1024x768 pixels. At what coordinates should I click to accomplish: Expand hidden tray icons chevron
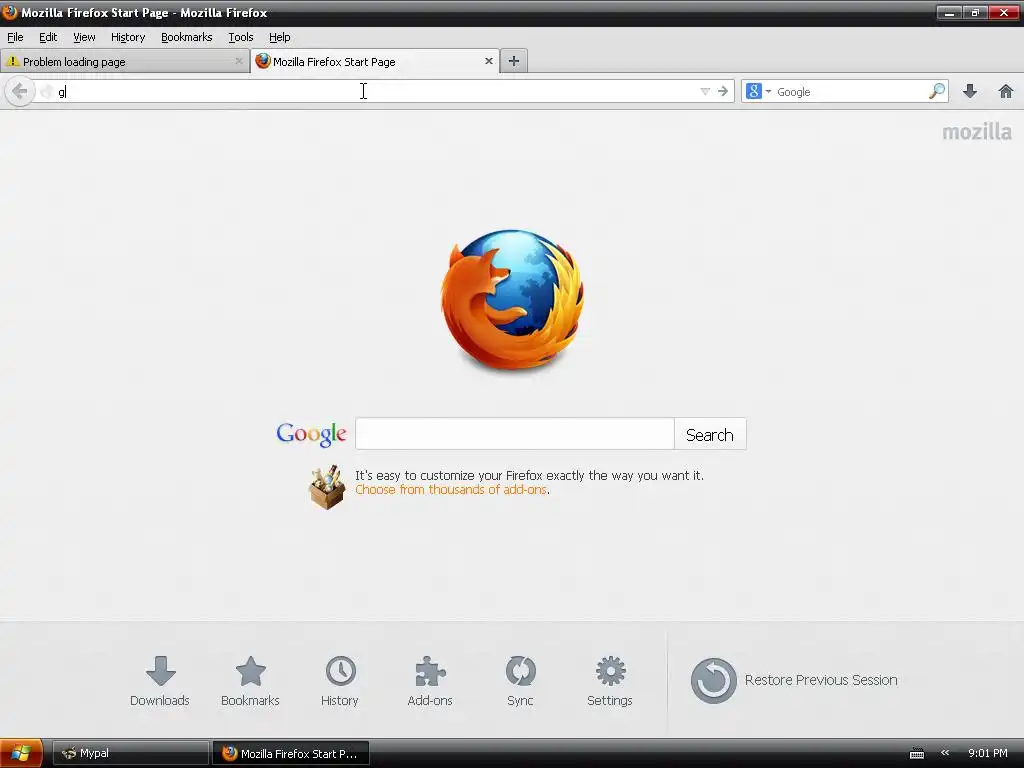[x=945, y=753]
